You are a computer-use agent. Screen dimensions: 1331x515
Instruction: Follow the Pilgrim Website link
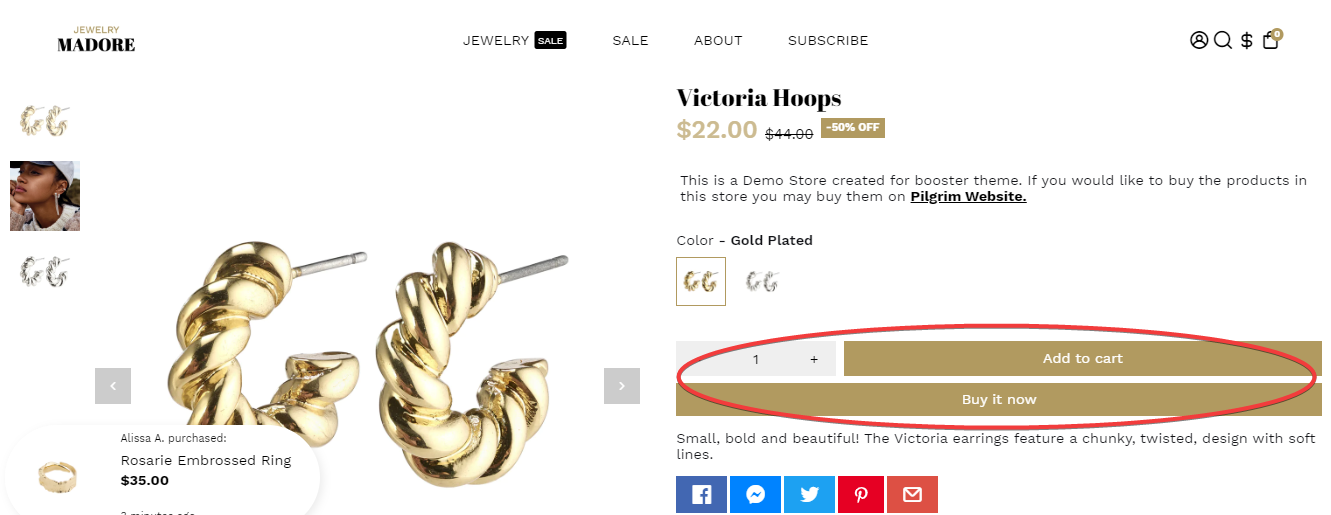tap(968, 197)
